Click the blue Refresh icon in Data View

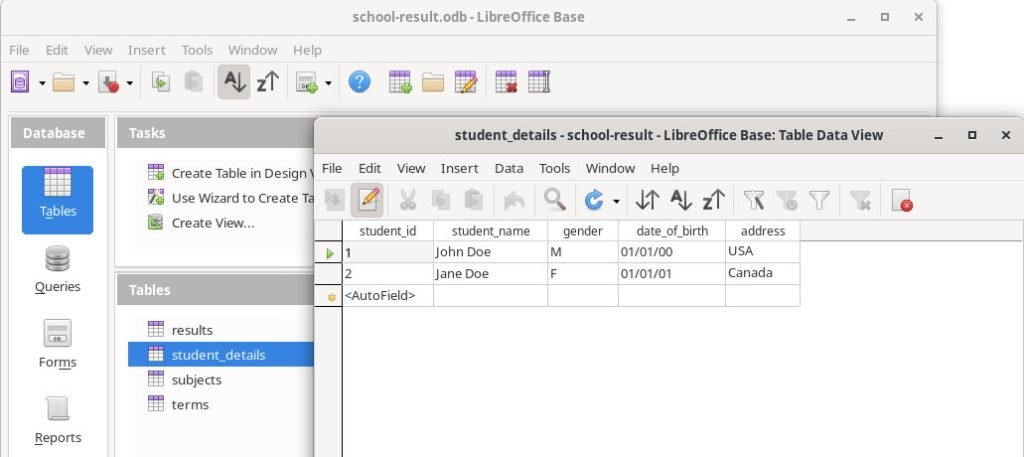594,200
